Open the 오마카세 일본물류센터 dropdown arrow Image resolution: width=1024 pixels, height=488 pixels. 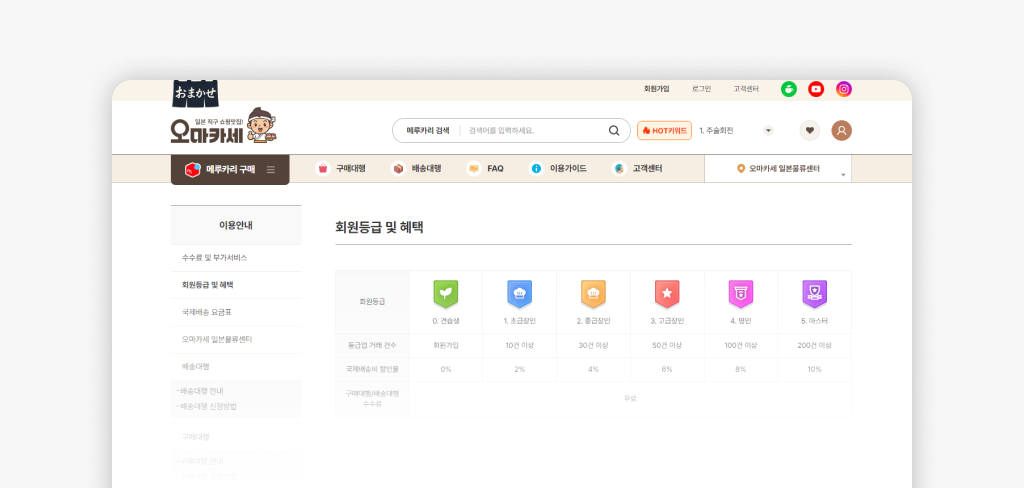click(x=843, y=175)
